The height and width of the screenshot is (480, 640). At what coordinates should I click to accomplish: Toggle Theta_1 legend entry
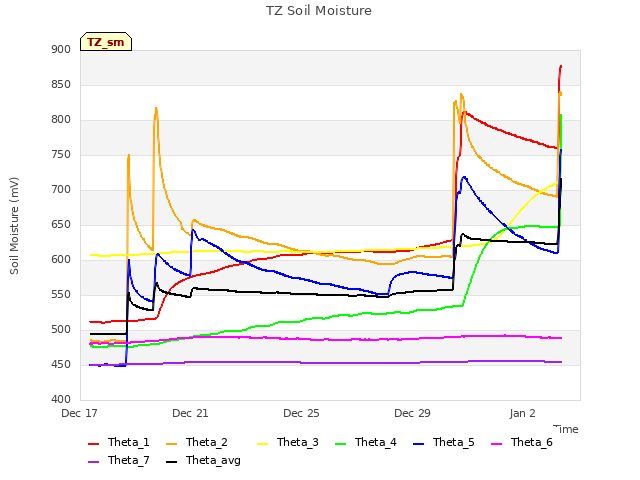(x=119, y=442)
